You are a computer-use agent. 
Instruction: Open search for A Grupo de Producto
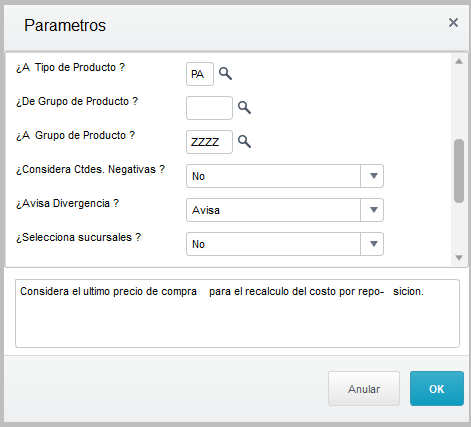click(244, 142)
